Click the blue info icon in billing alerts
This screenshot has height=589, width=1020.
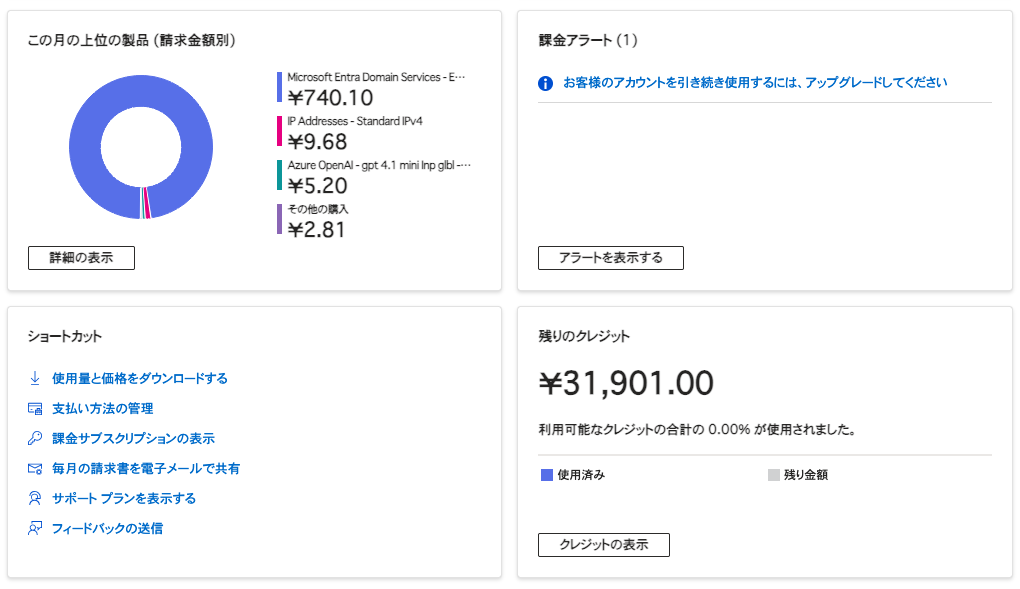point(545,83)
